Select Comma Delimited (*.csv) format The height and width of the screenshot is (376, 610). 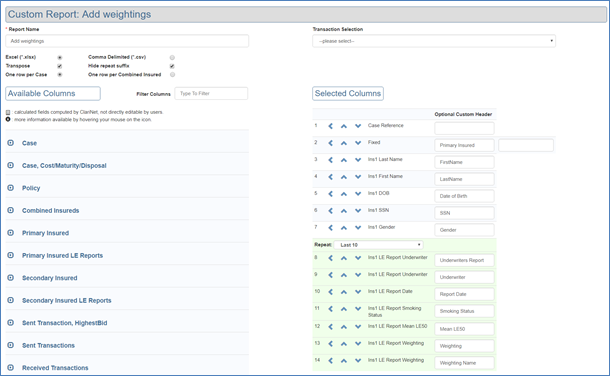click(x=172, y=58)
